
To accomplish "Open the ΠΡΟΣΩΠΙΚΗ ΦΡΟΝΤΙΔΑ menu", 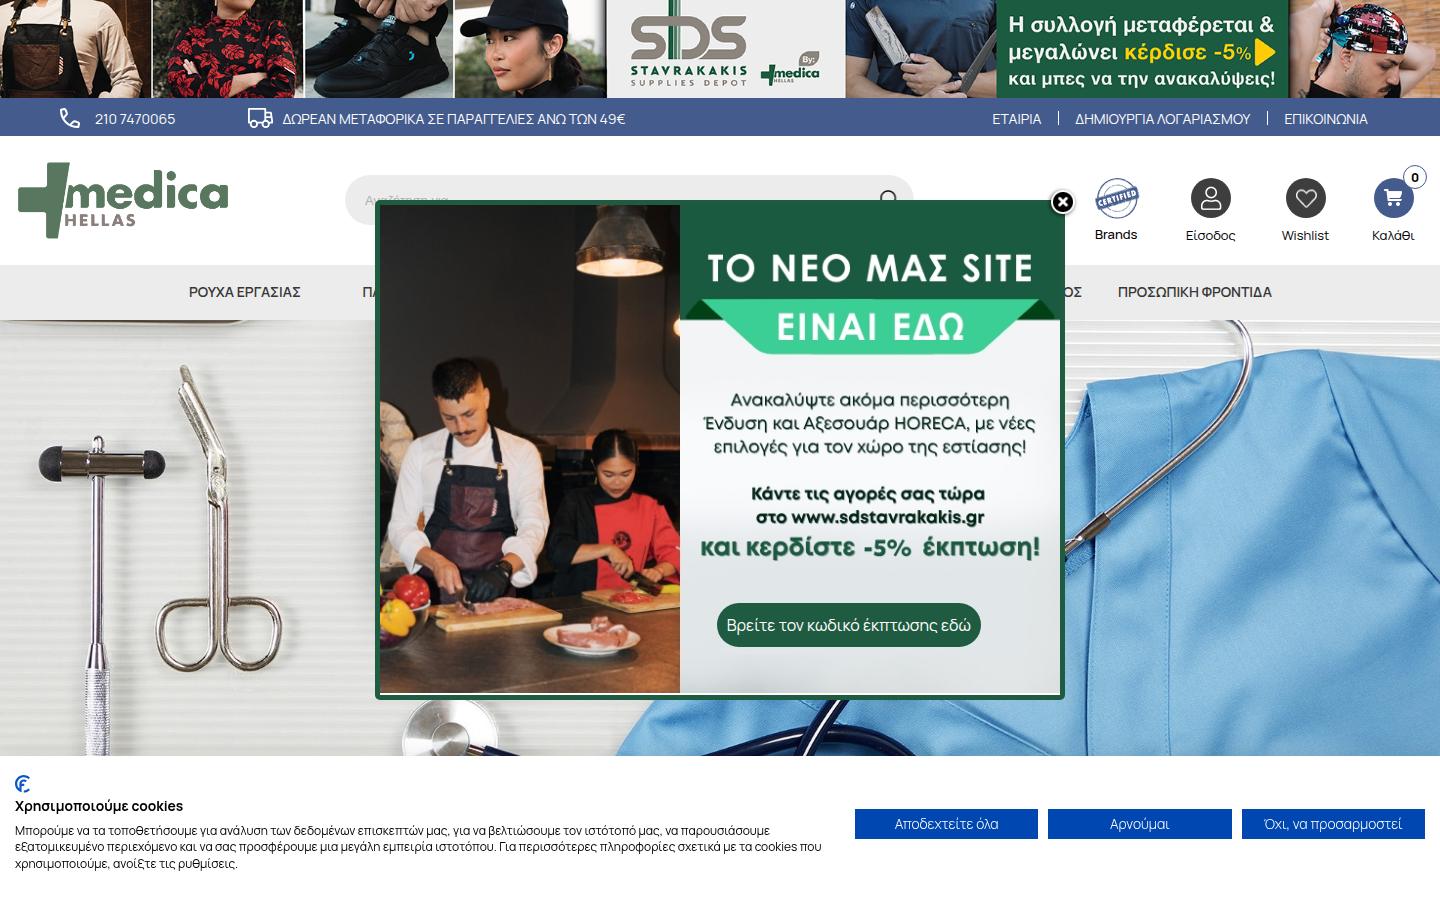I will [1195, 292].
